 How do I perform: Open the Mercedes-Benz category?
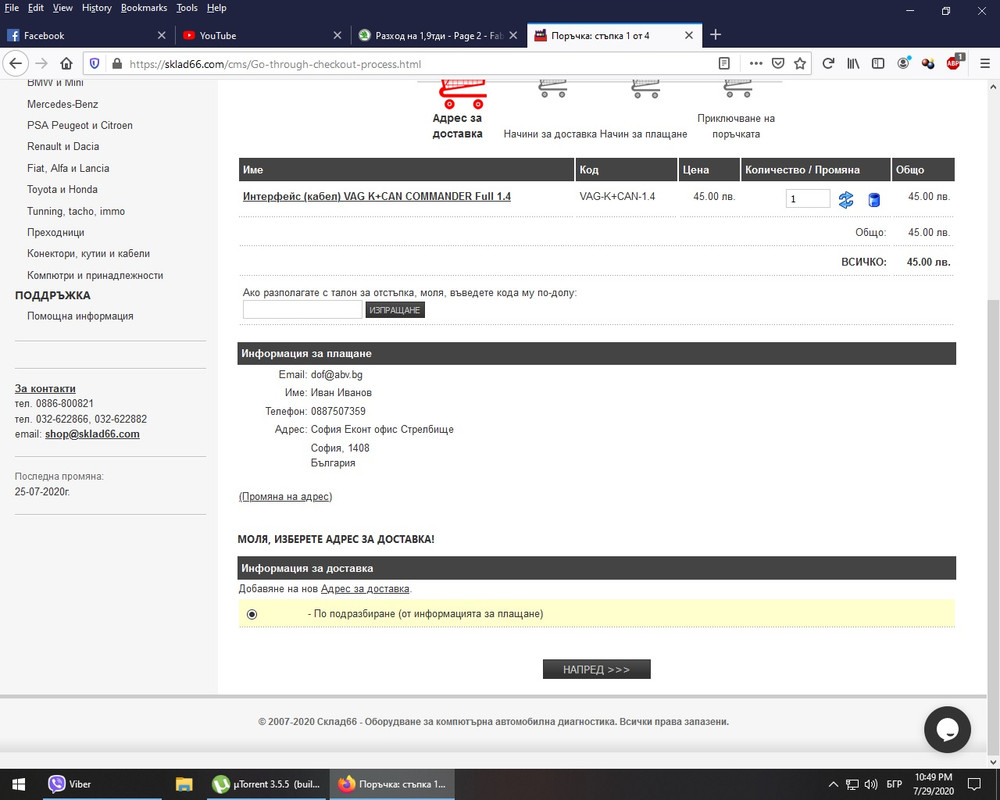(x=62, y=104)
